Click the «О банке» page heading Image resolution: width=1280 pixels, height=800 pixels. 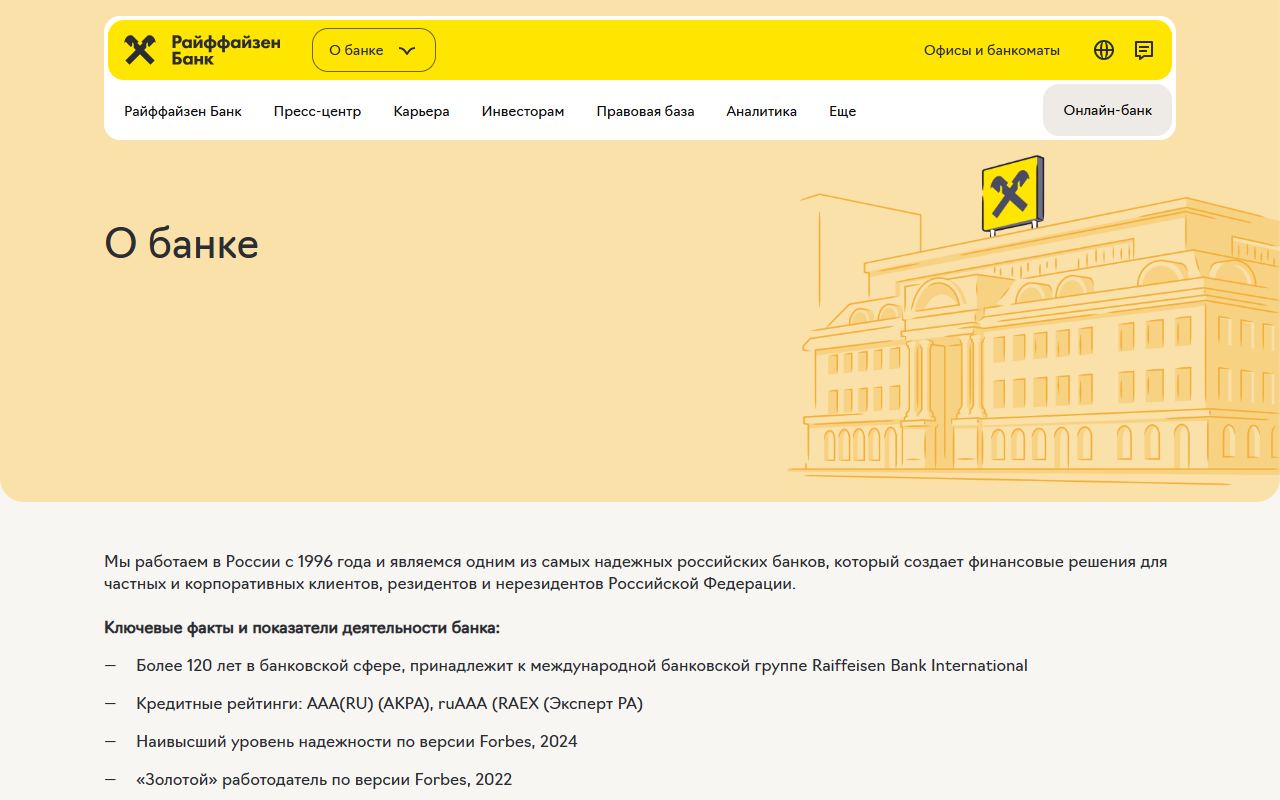[182, 244]
